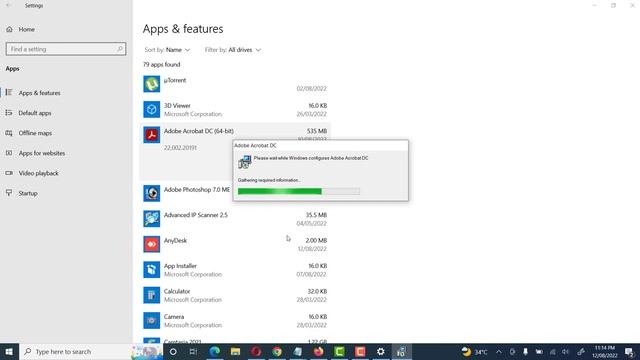Click the Camera app icon
Image resolution: width=640 pixels, height=360 pixels.
(x=151, y=320)
